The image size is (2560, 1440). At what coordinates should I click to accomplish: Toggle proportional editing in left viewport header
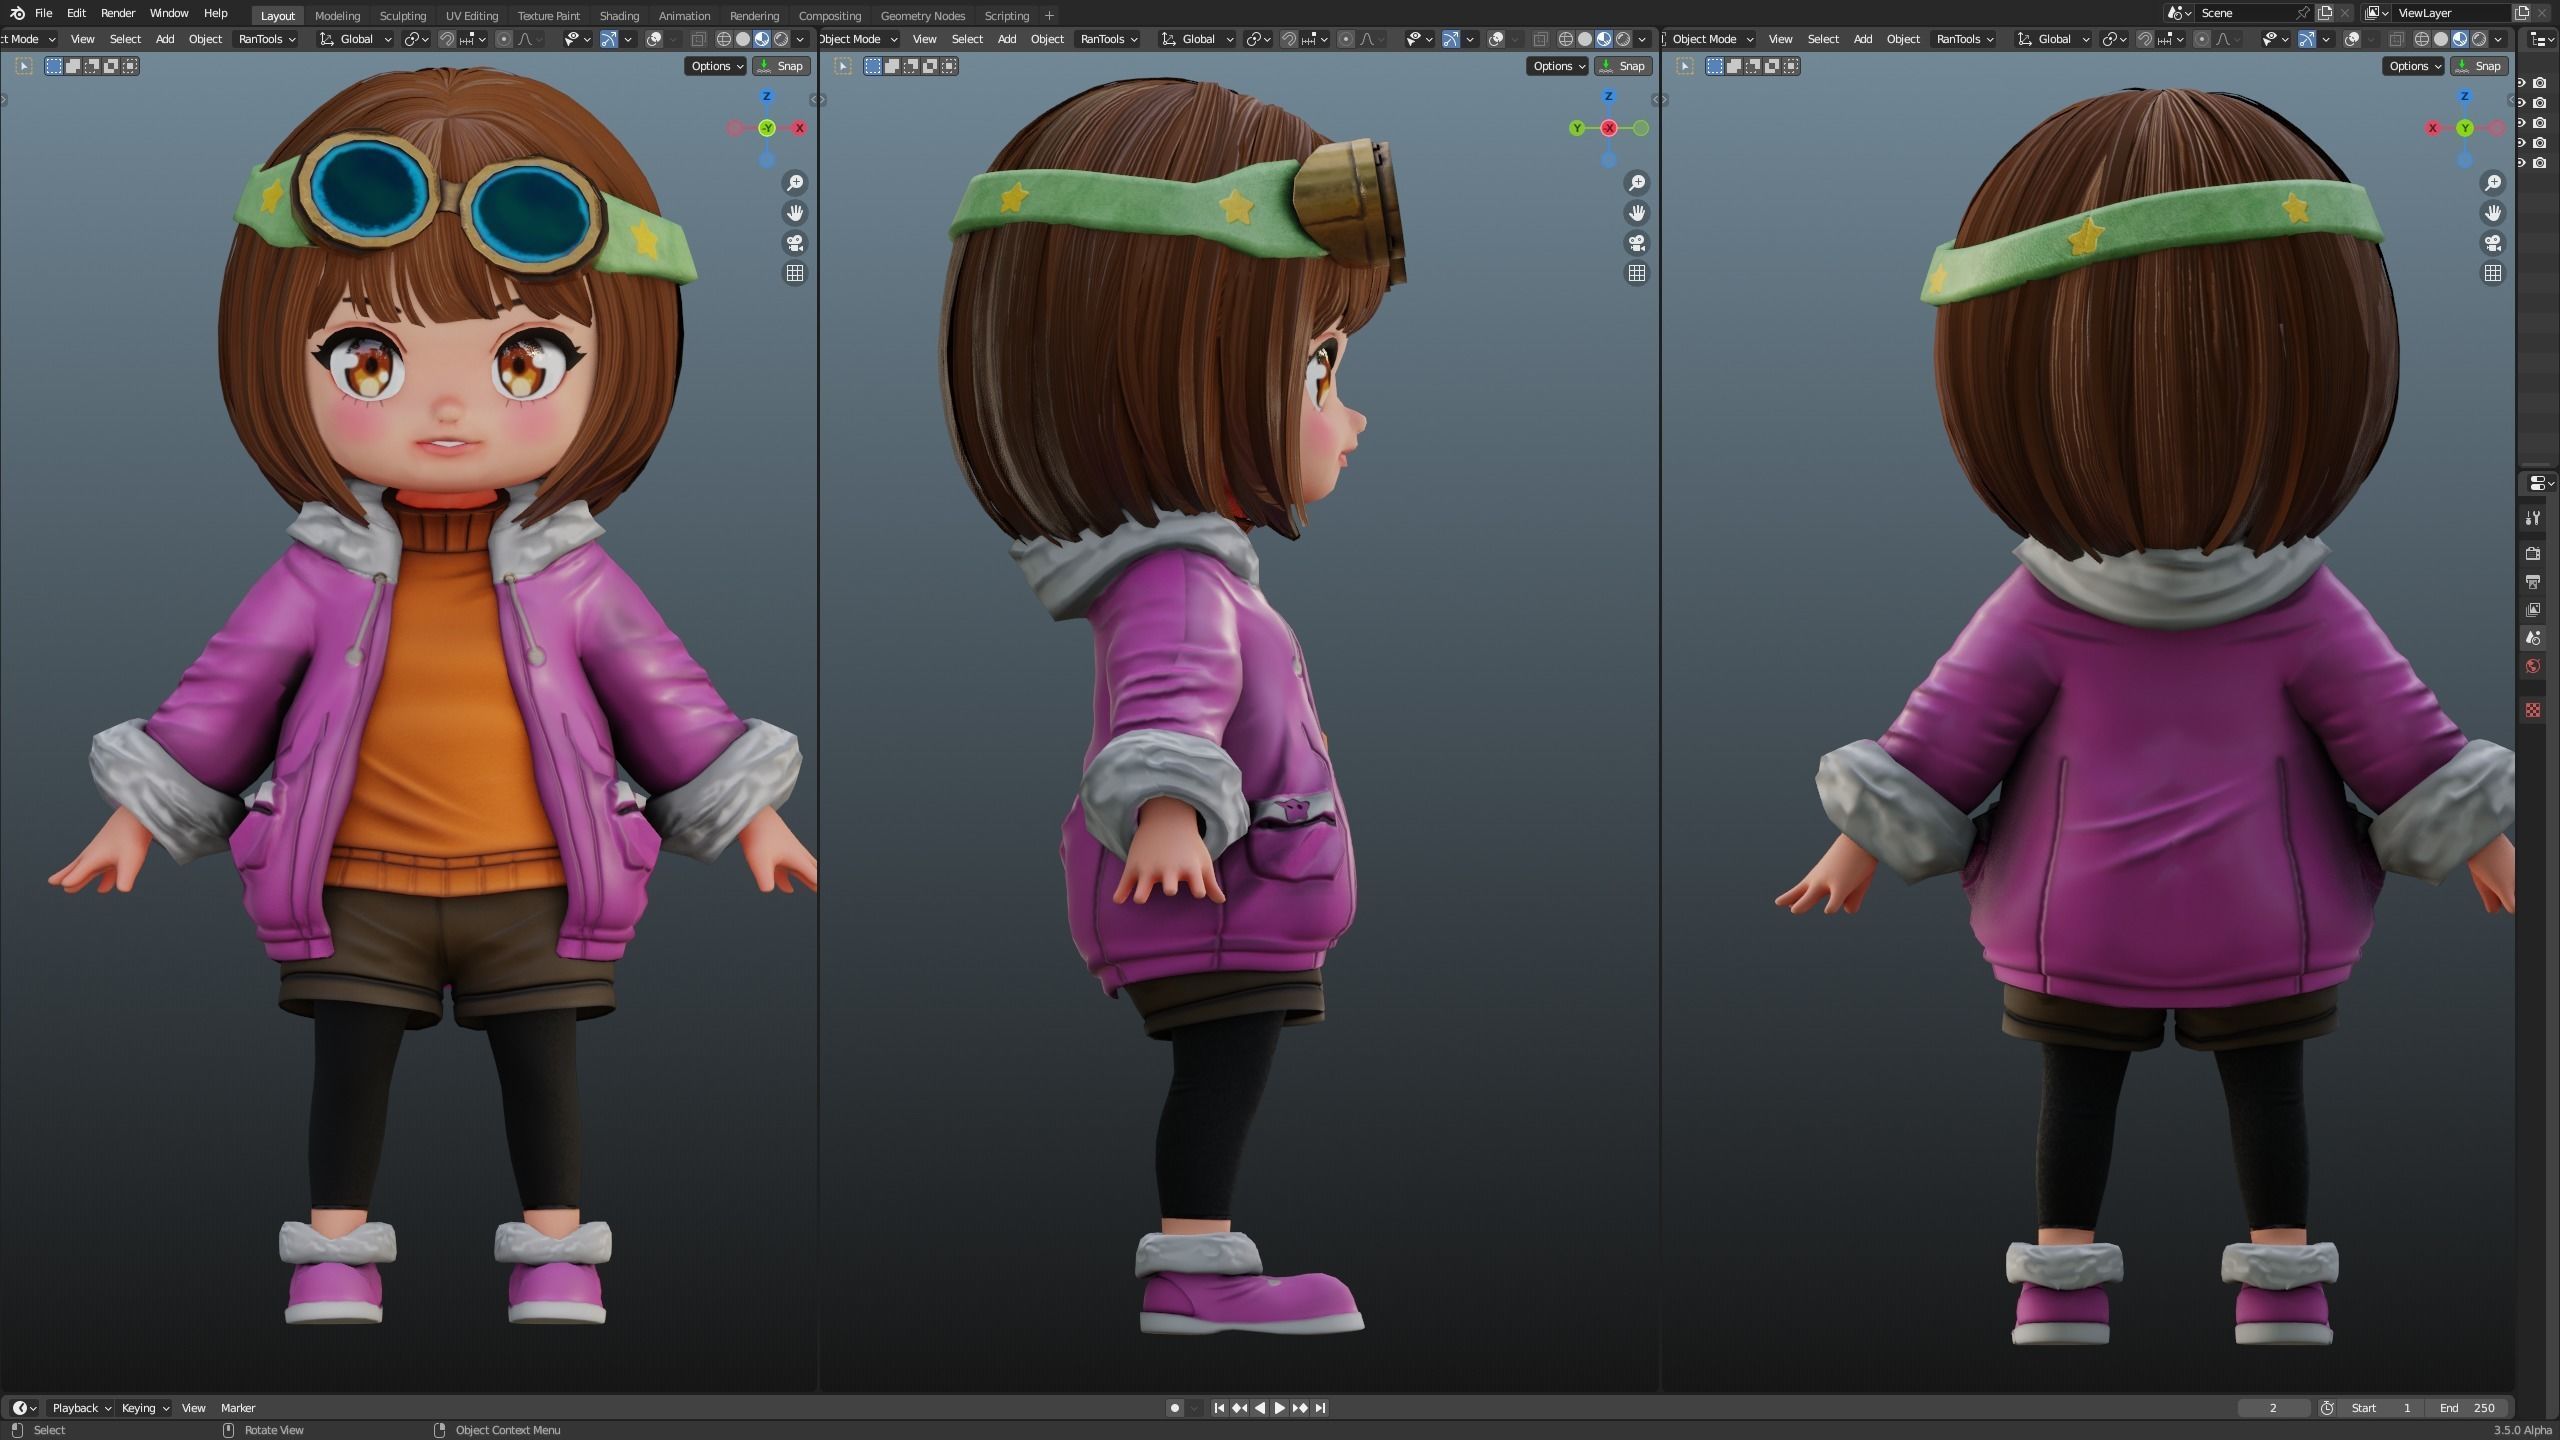tap(504, 39)
